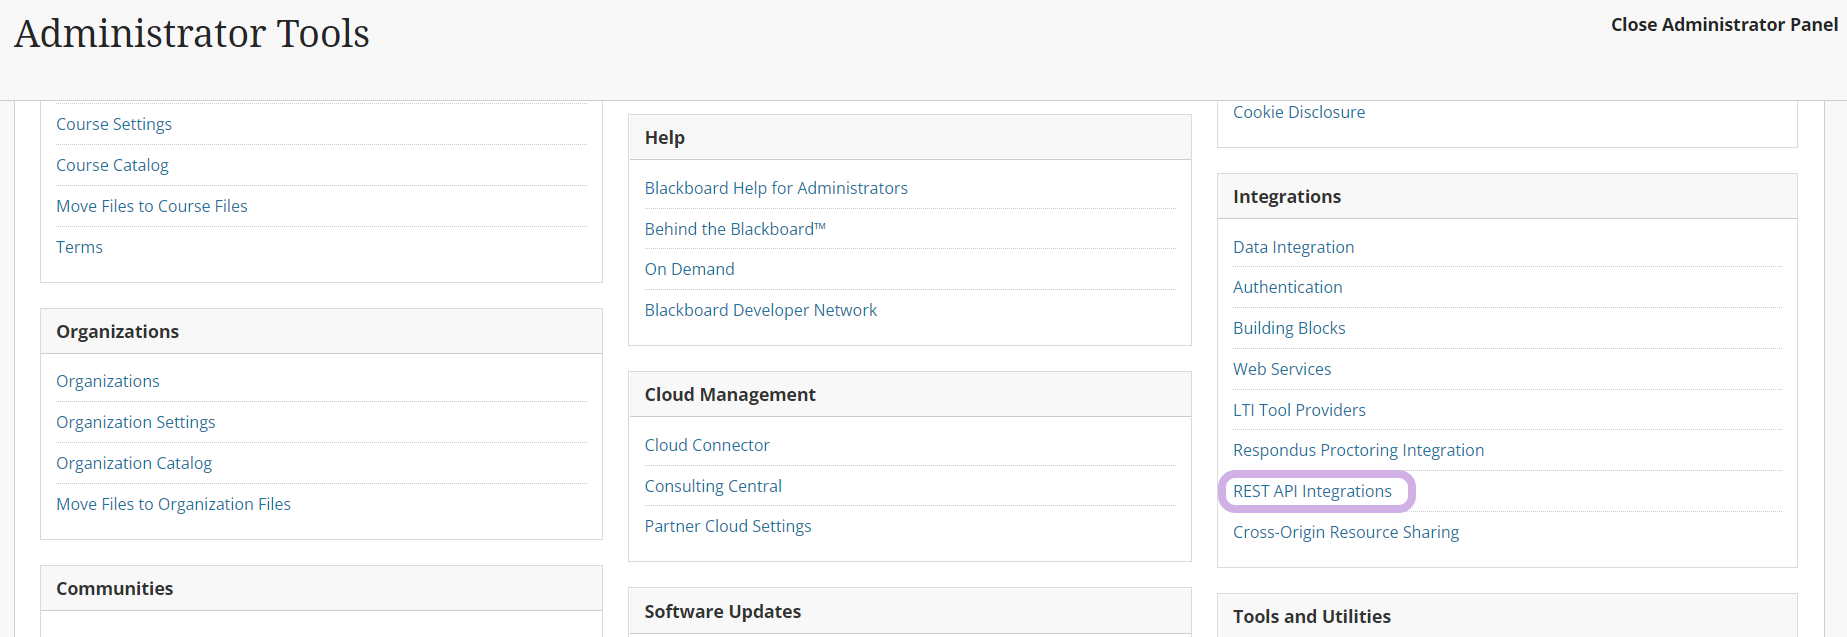Open REST API Integrations link

pyautogui.click(x=1312, y=491)
